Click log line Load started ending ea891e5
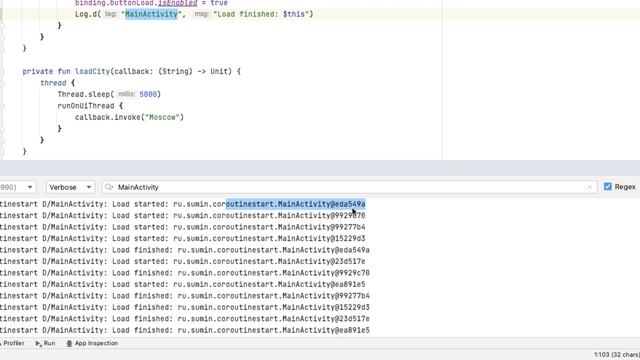This screenshot has height=360, width=640. pyautogui.click(x=182, y=284)
